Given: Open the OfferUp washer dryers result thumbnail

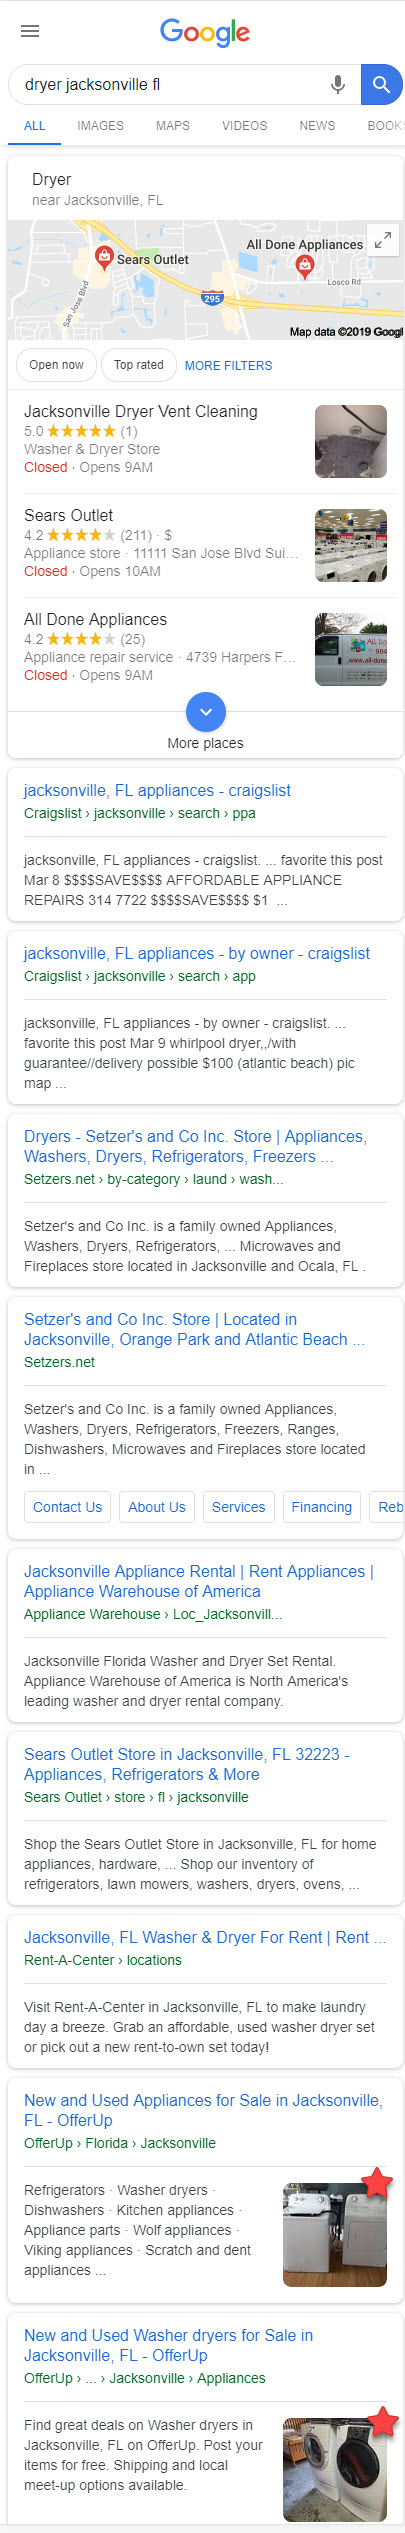Looking at the screenshot, I should (335, 2469).
